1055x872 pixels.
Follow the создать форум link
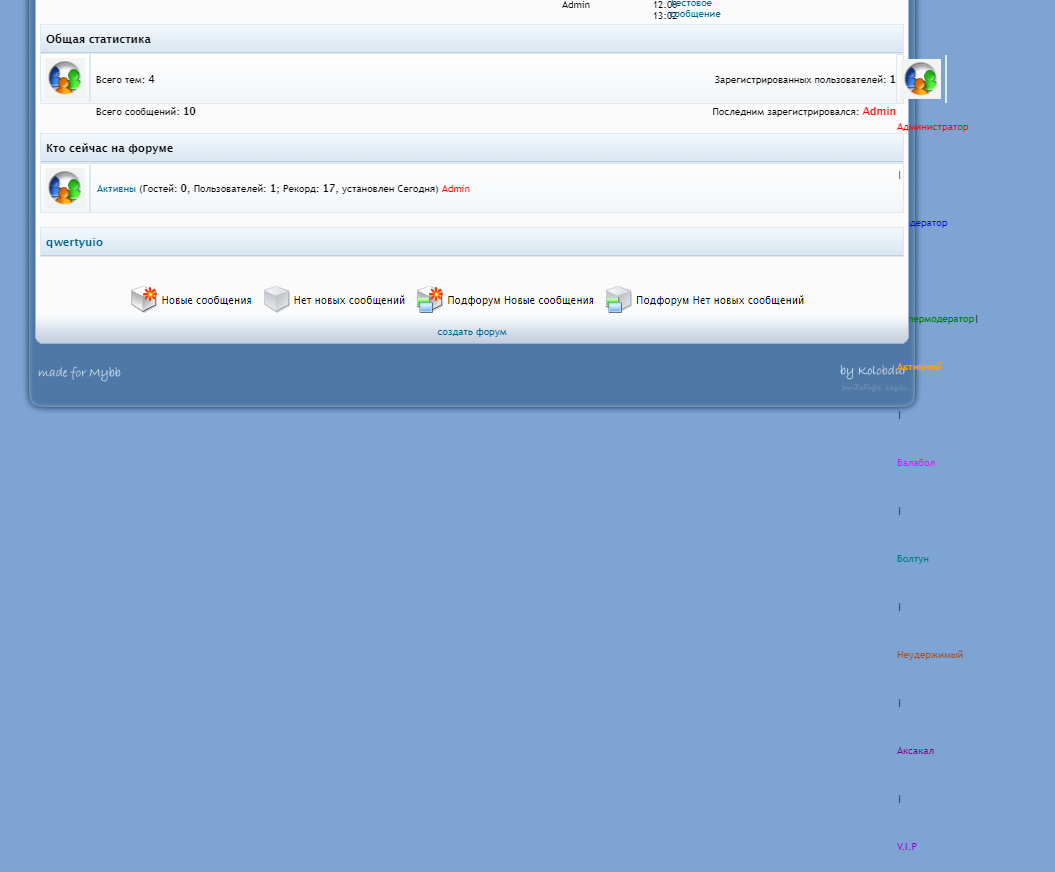pos(472,332)
